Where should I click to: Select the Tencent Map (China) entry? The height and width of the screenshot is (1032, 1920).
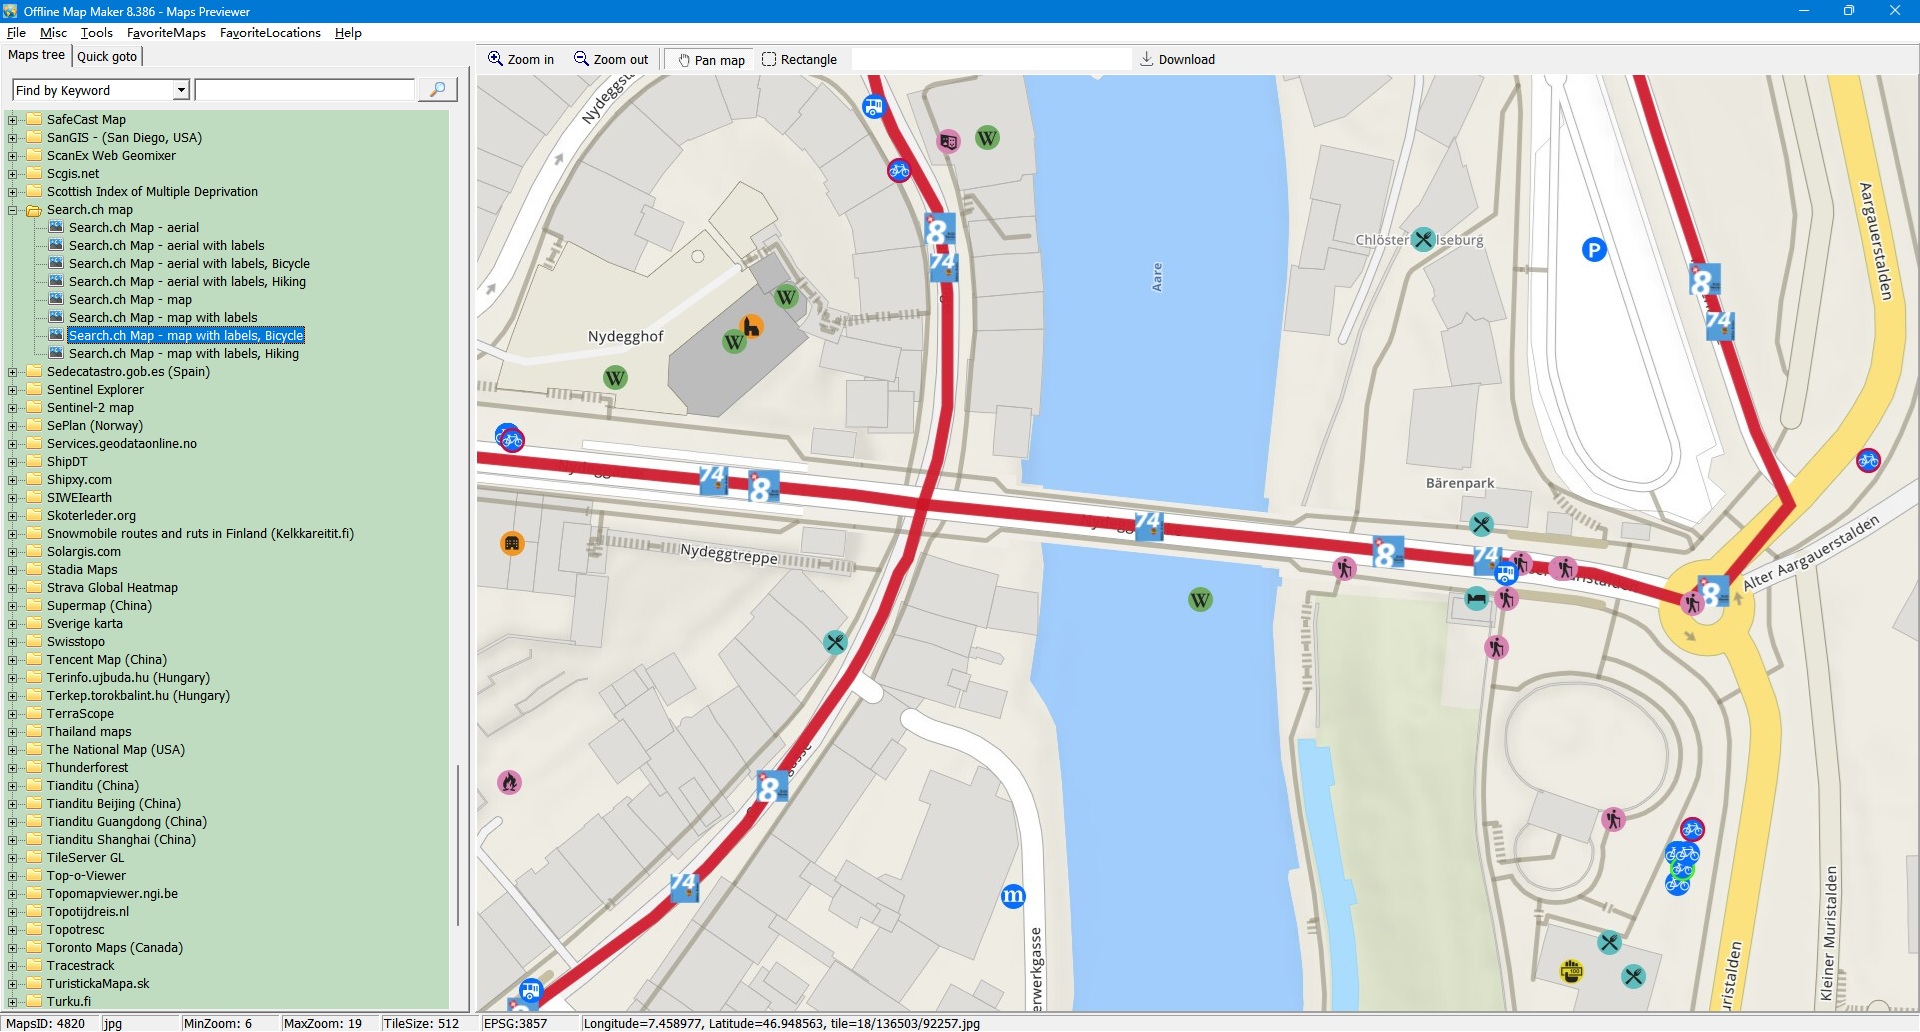coord(107,660)
